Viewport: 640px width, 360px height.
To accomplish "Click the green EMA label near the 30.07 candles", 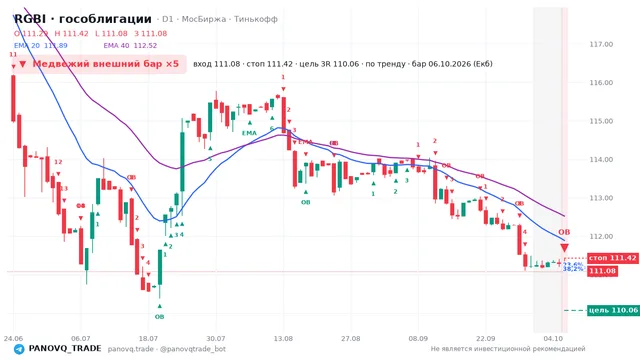I will click(249, 133).
